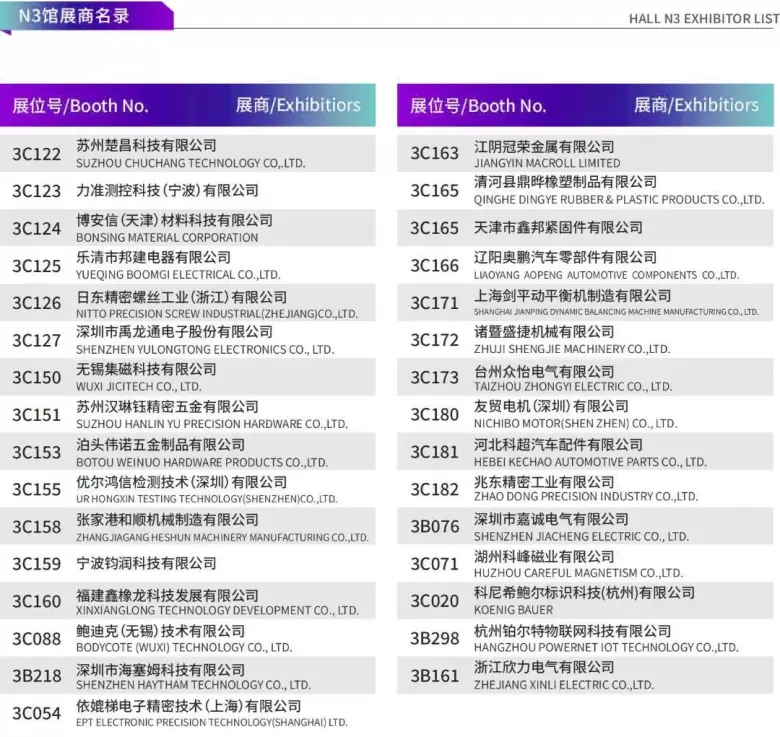
Task: Click booth number 3C020
Action: coord(434,601)
